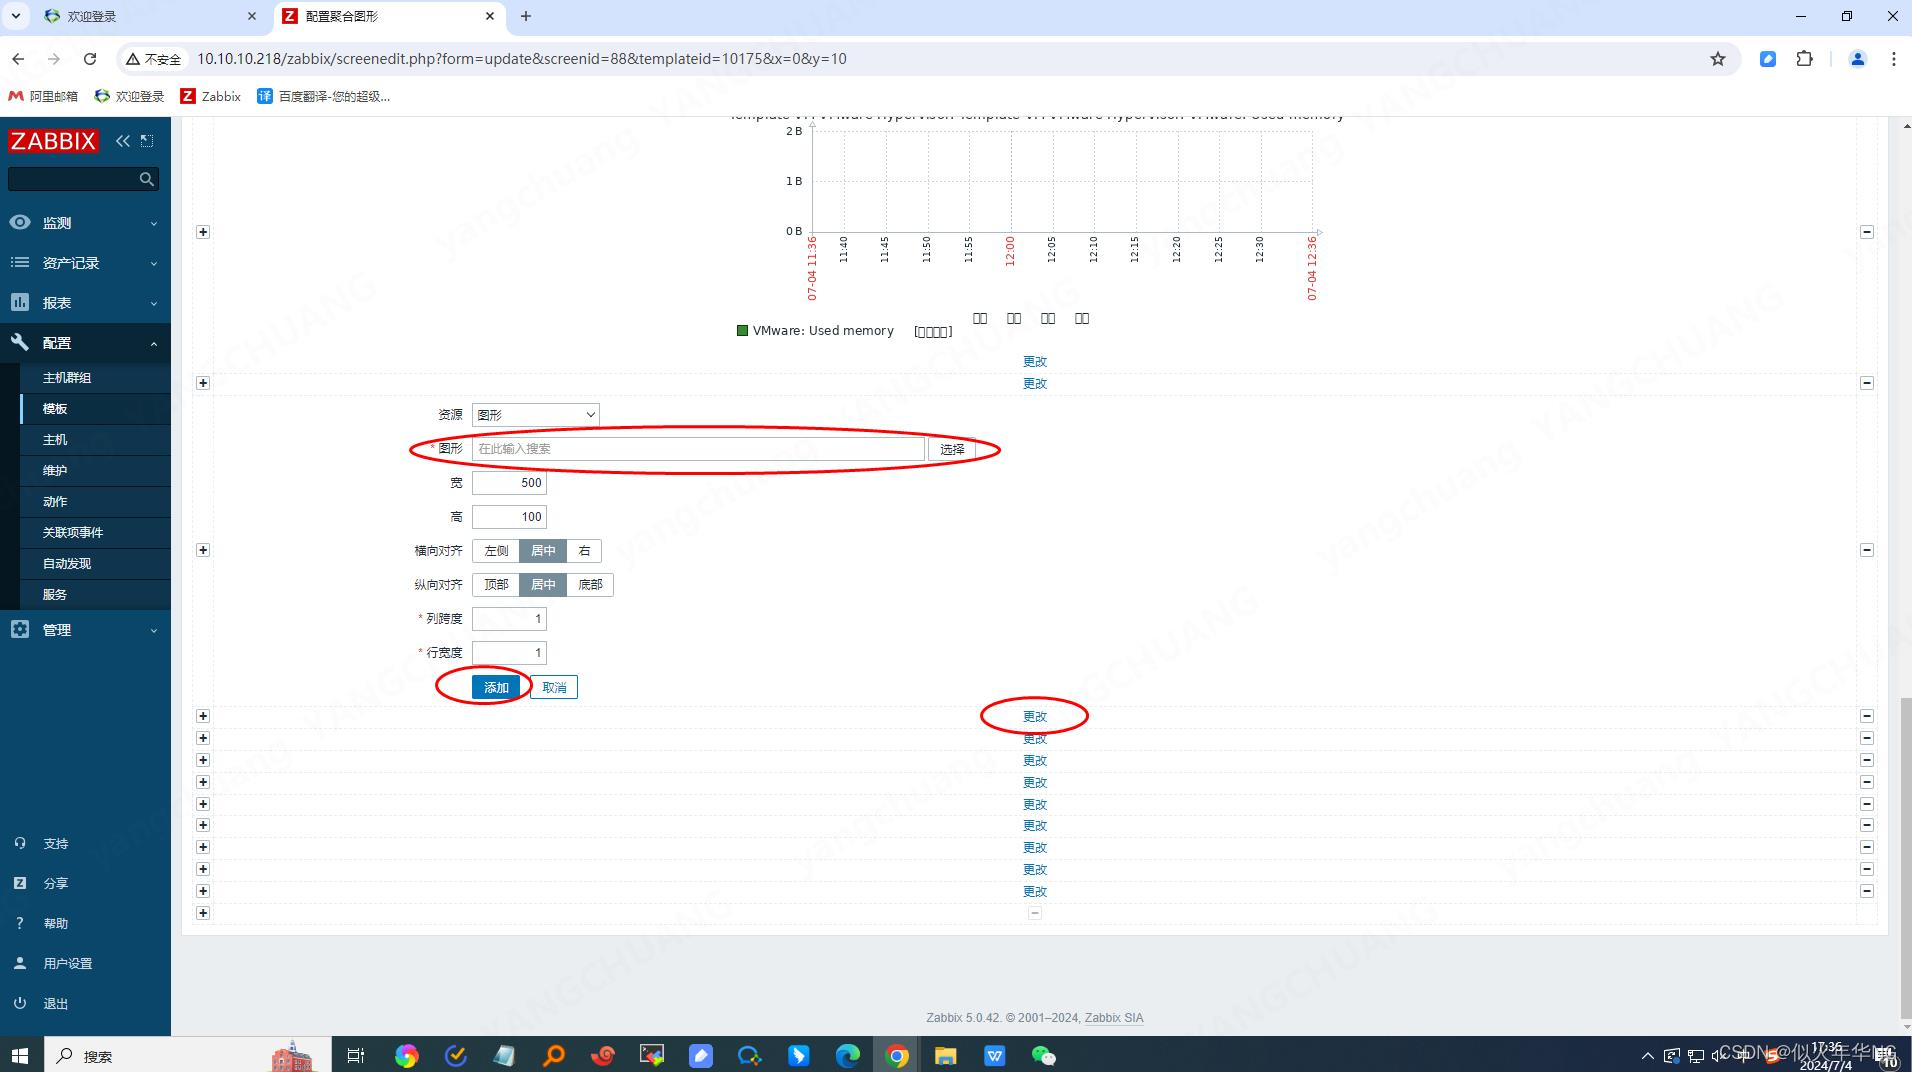Click the centered minus icon below the last 更改 link

(x=1035, y=913)
